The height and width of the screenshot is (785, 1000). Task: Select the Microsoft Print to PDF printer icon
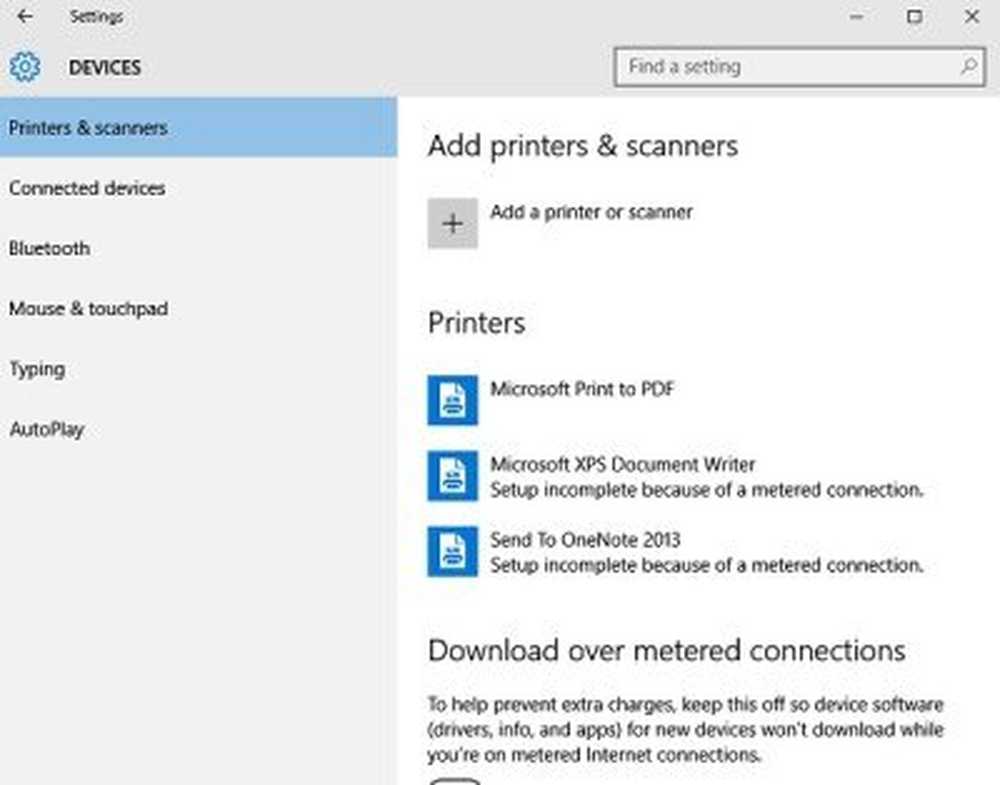(x=452, y=400)
